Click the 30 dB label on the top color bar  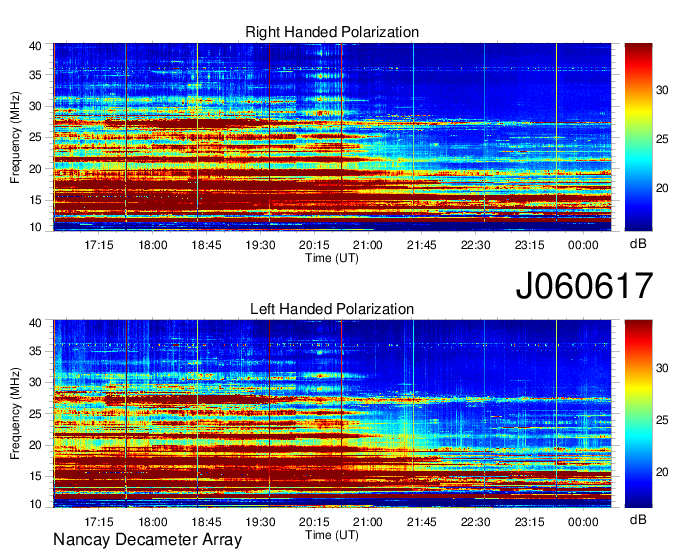pyautogui.click(x=662, y=90)
